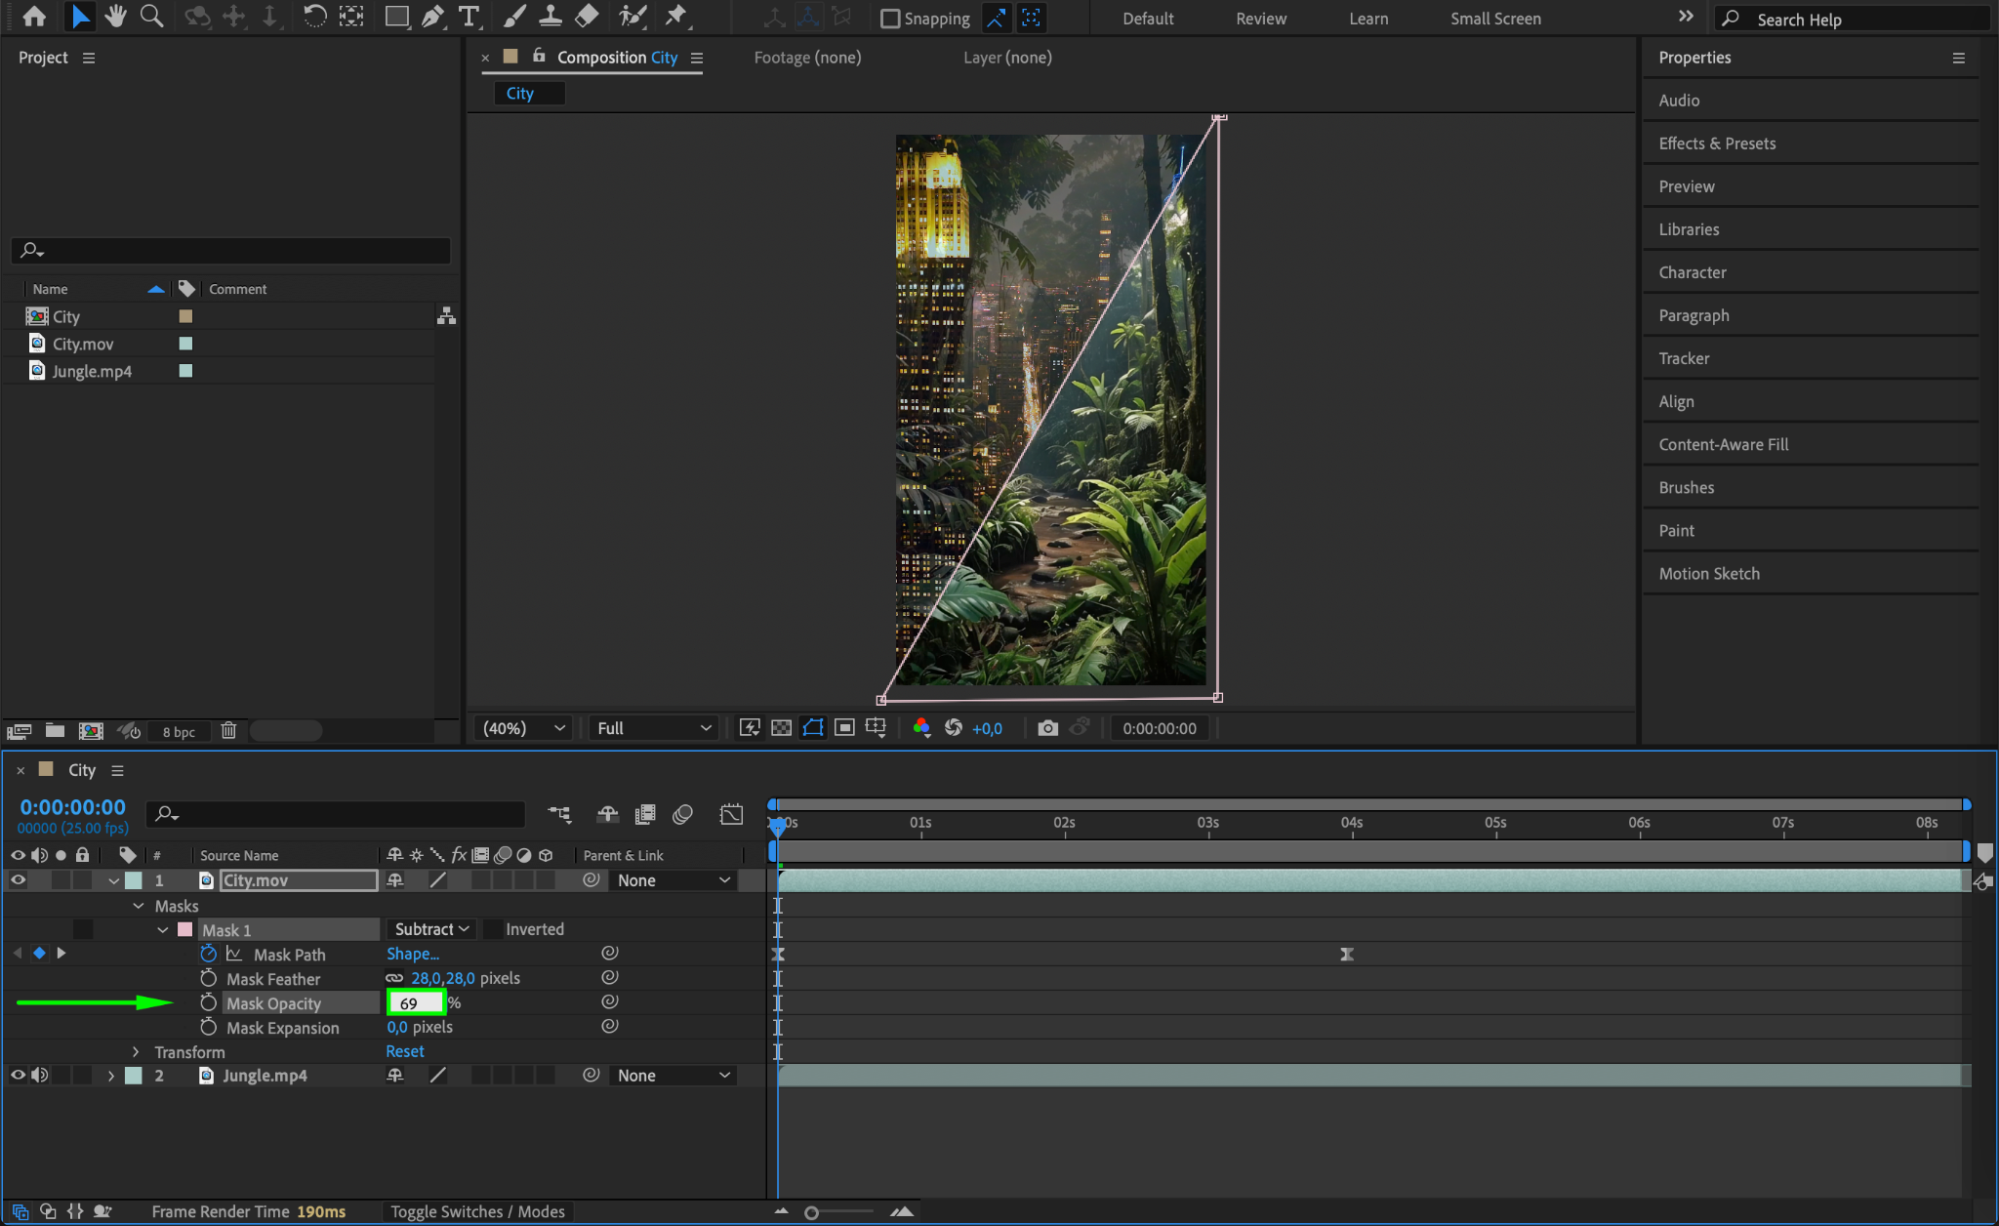1999x1226 pixels.
Task: Click the Rotation tool icon
Action: pyautogui.click(x=314, y=17)
